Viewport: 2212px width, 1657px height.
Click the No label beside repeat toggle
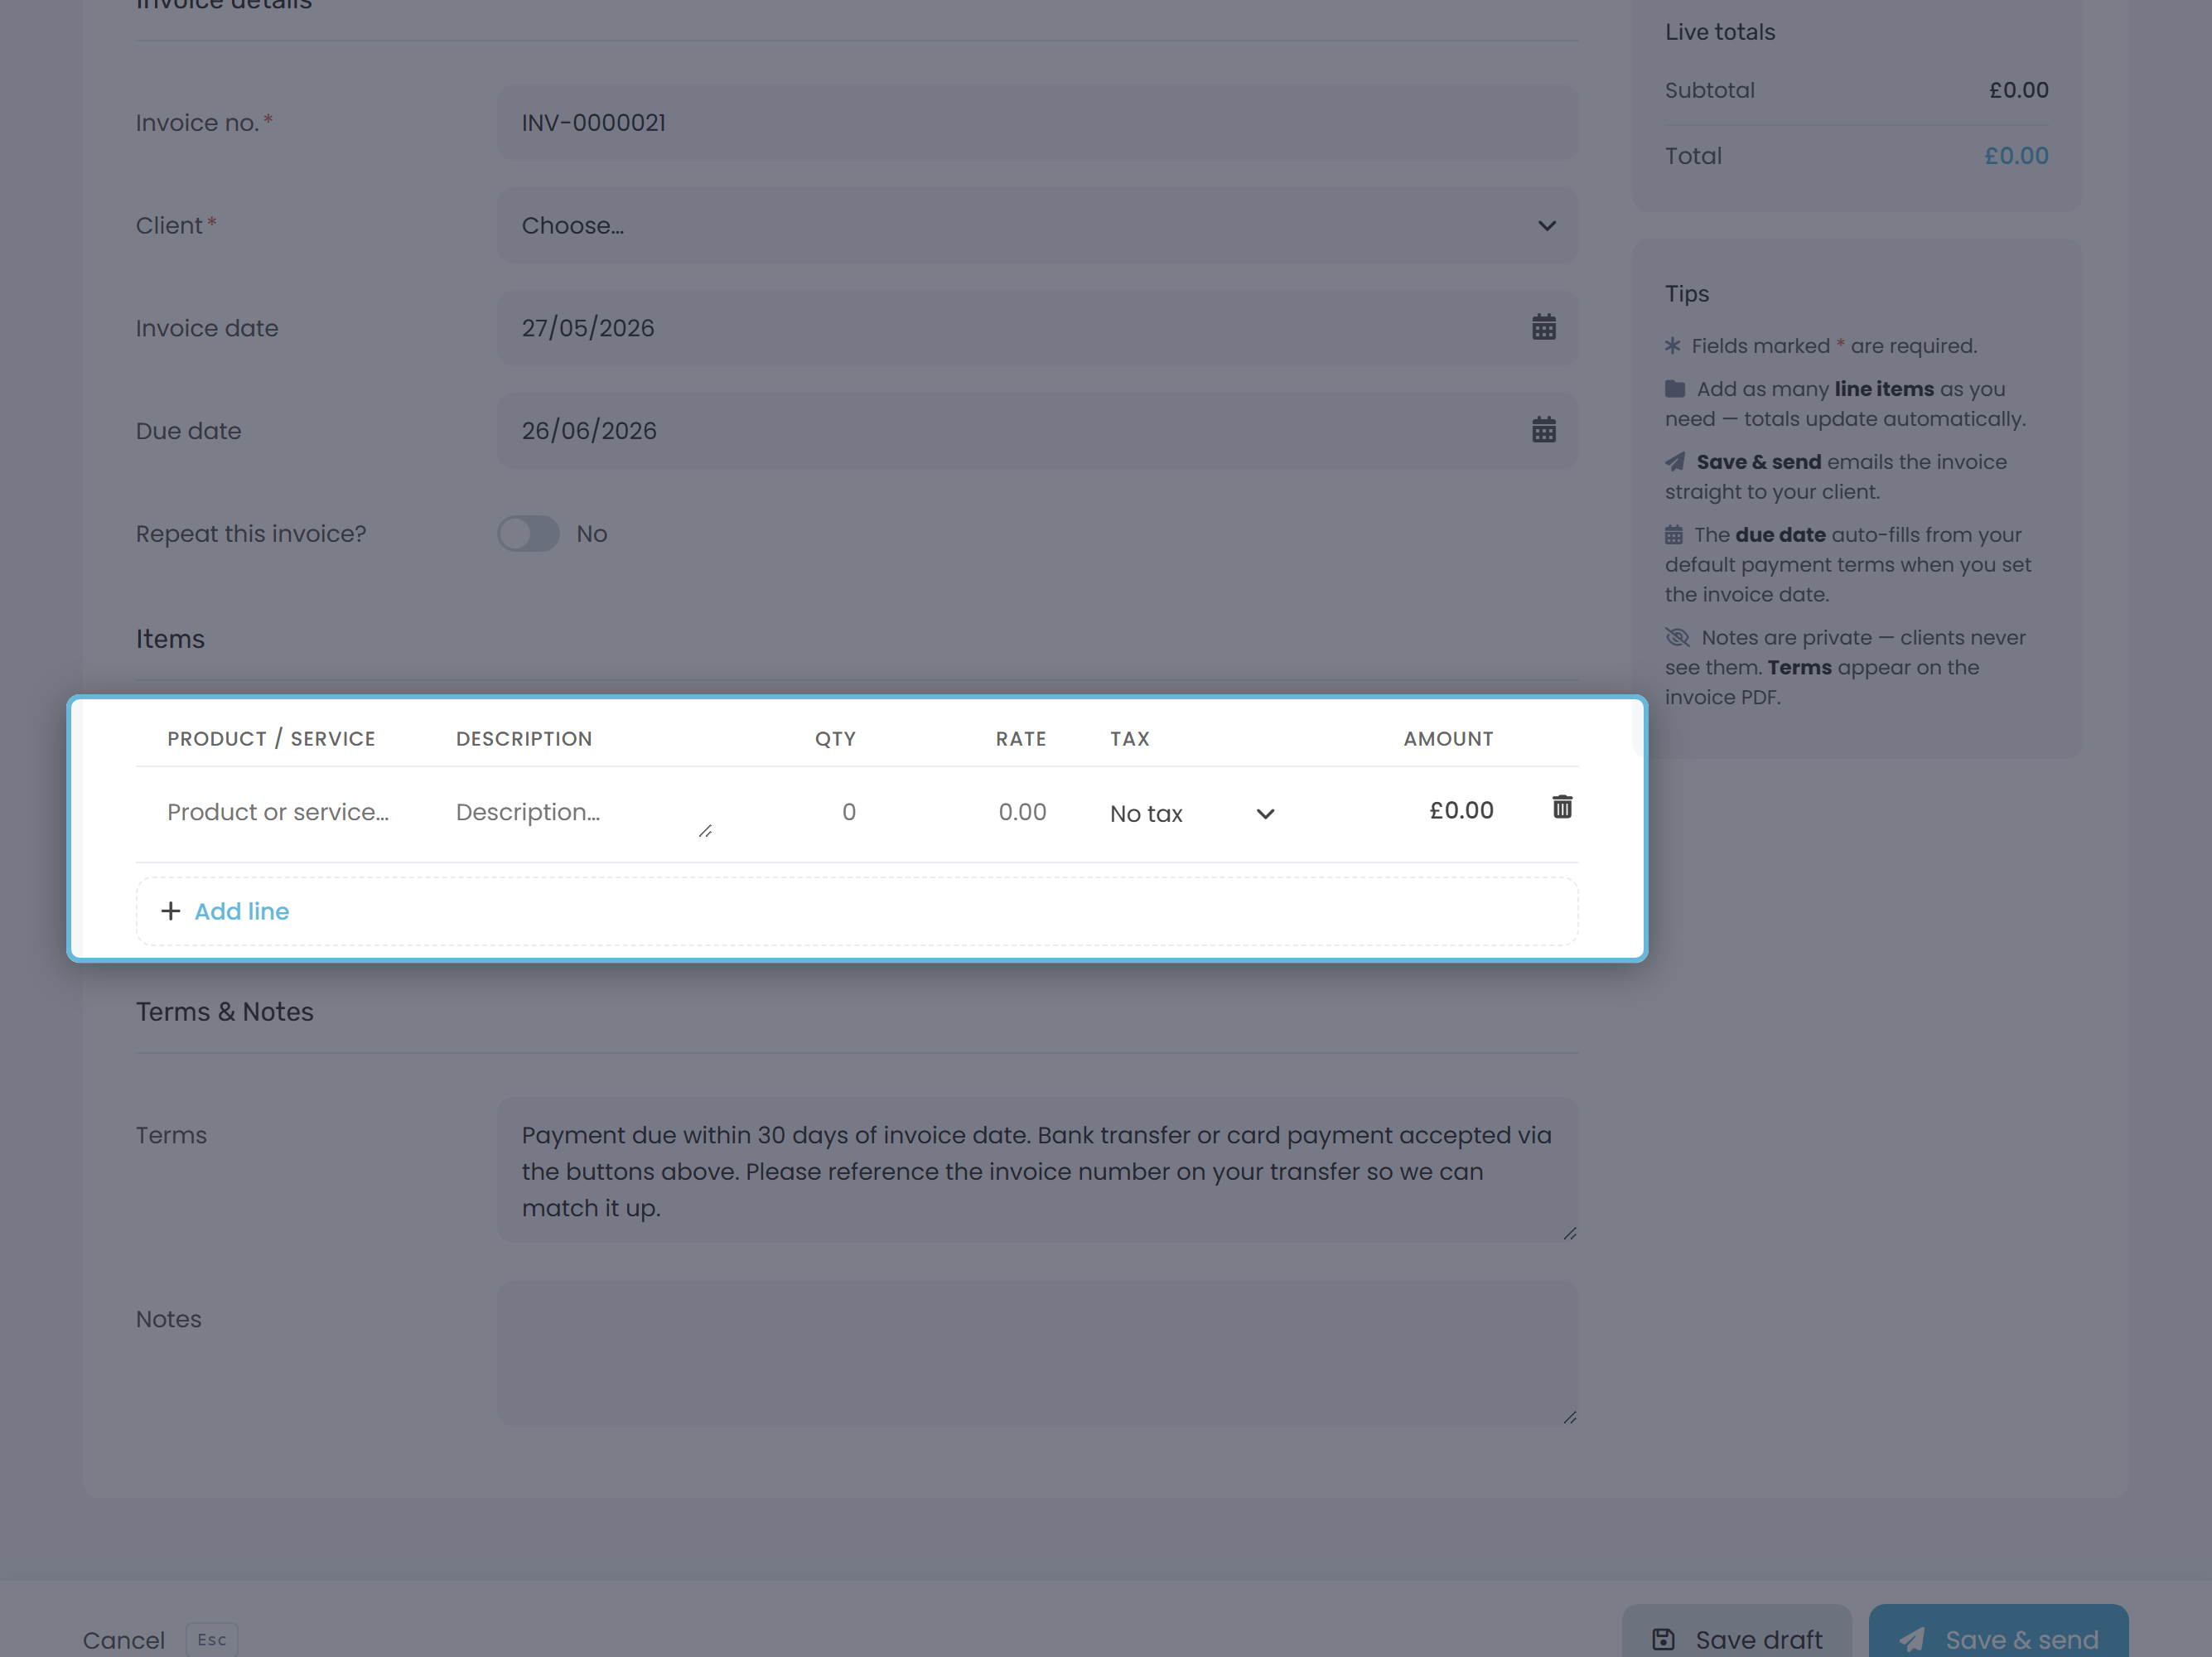coord(592,534)
